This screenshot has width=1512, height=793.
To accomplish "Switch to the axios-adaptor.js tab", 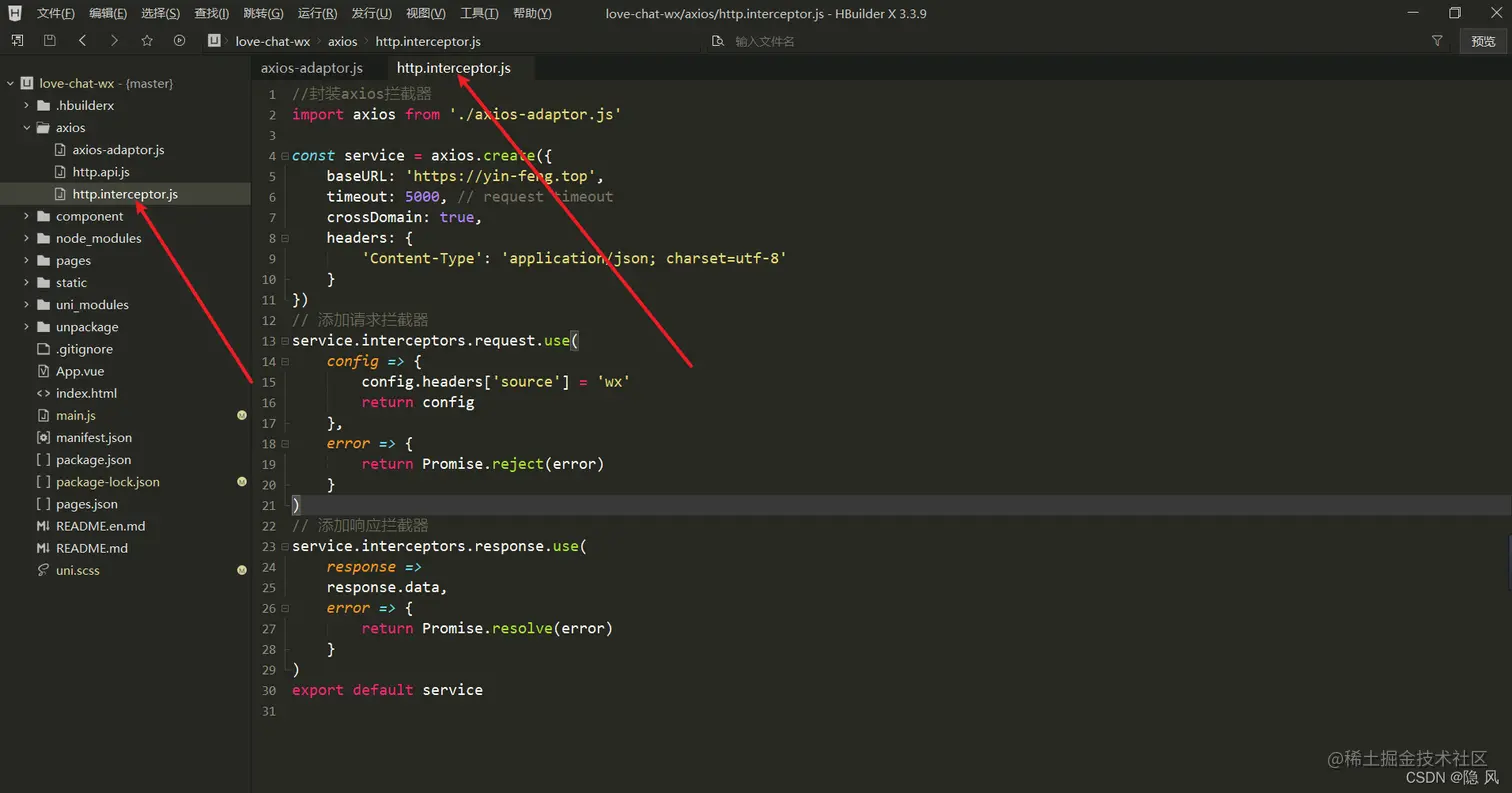I will [312, 68].
